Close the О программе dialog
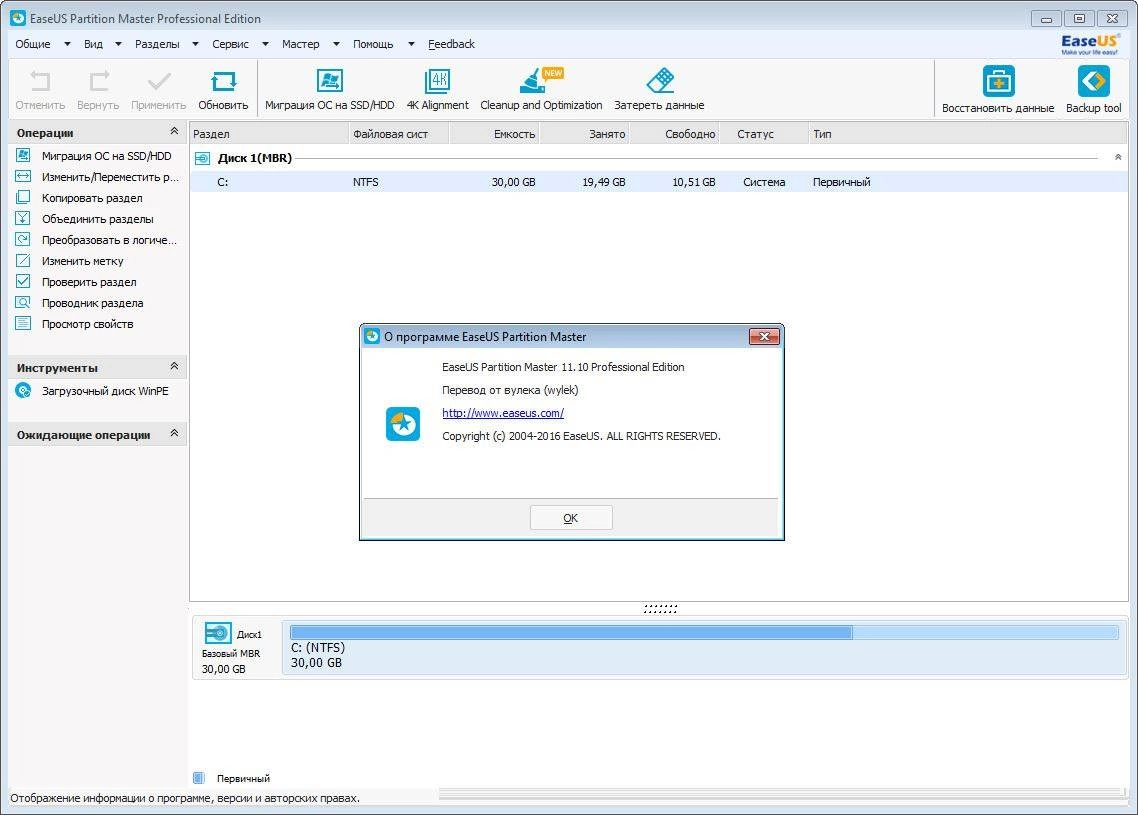The height and width of the screenshot is (815, 1138). pos(764,337)
